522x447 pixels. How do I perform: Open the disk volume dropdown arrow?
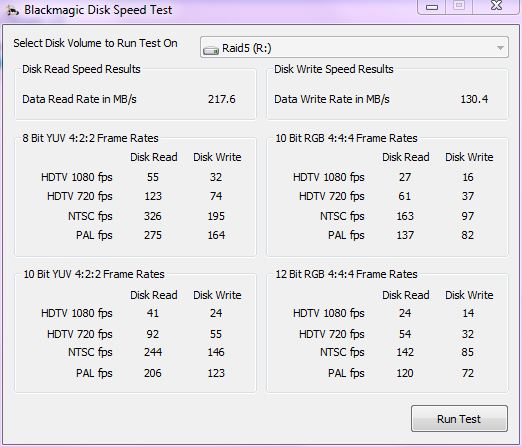coord(500,48)
